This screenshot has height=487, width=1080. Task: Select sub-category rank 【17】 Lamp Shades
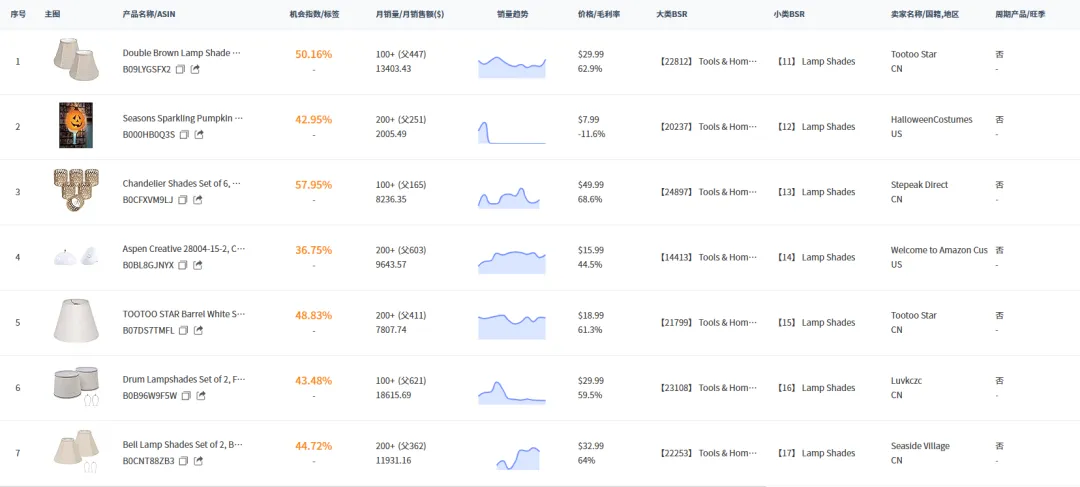[x=815, y=453]
